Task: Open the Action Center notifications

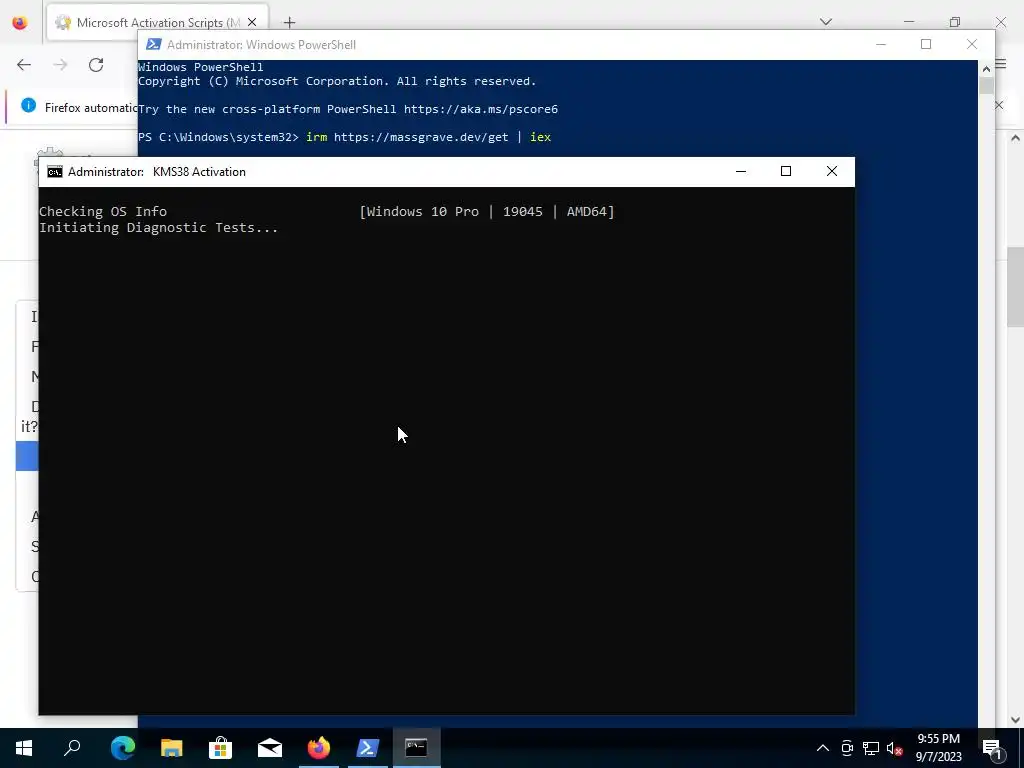Action: pos(991,748)
